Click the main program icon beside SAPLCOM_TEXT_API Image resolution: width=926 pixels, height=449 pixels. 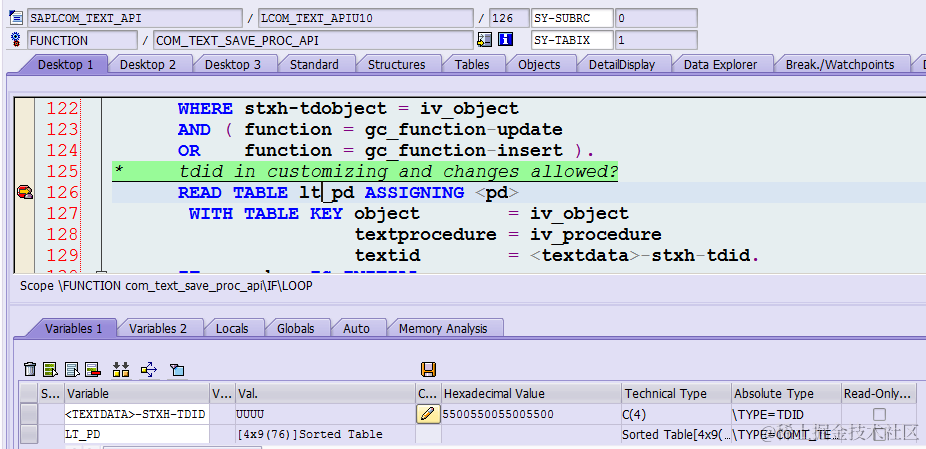coord(16,18)
